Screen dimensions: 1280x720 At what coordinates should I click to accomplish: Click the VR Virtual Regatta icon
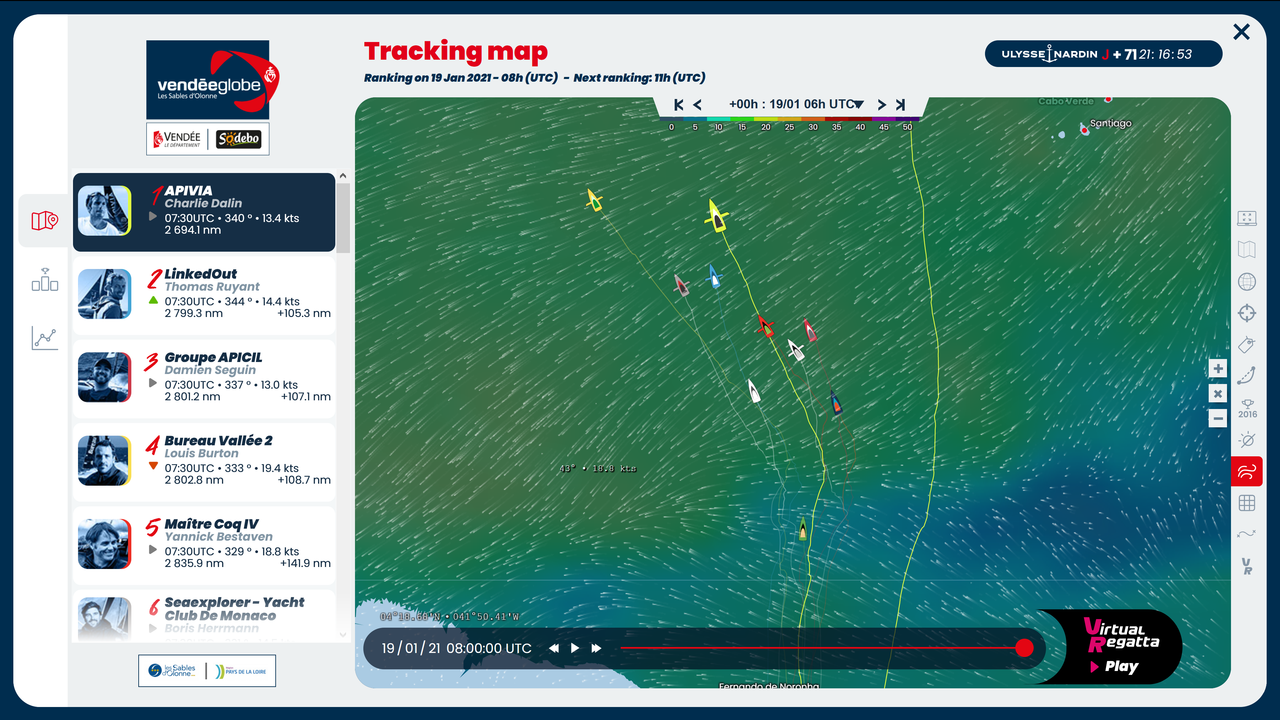click(x=1246, y=567)
